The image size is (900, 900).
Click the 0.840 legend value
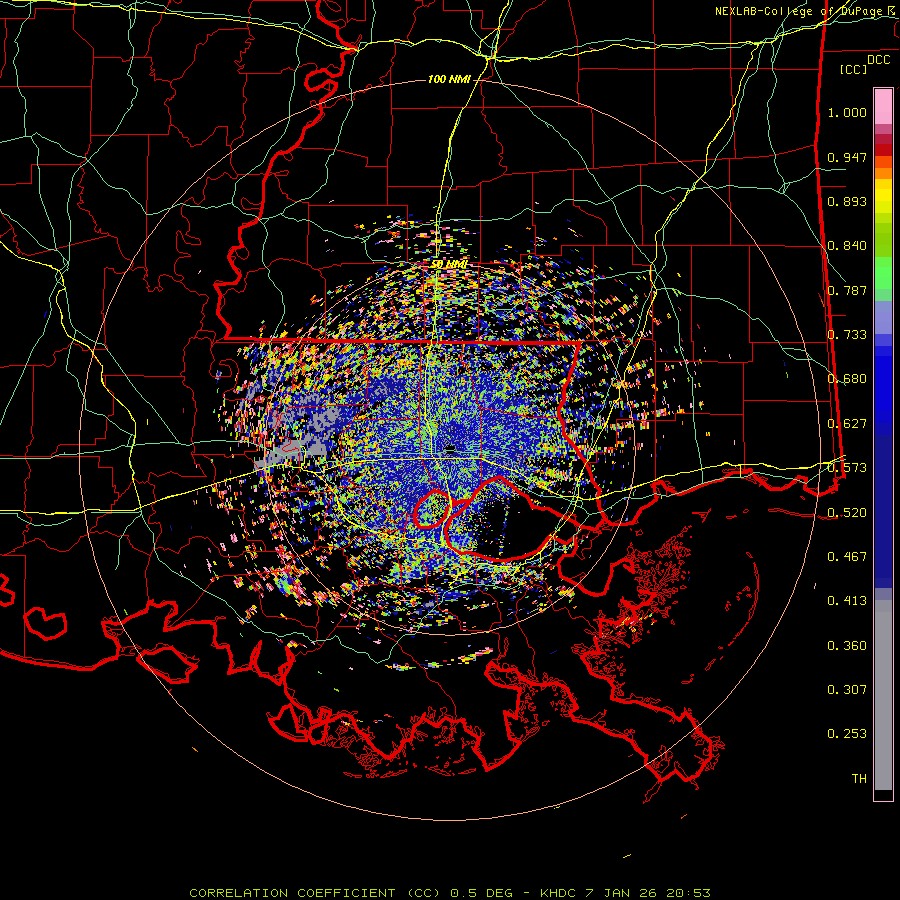click(x=847, y=246)
